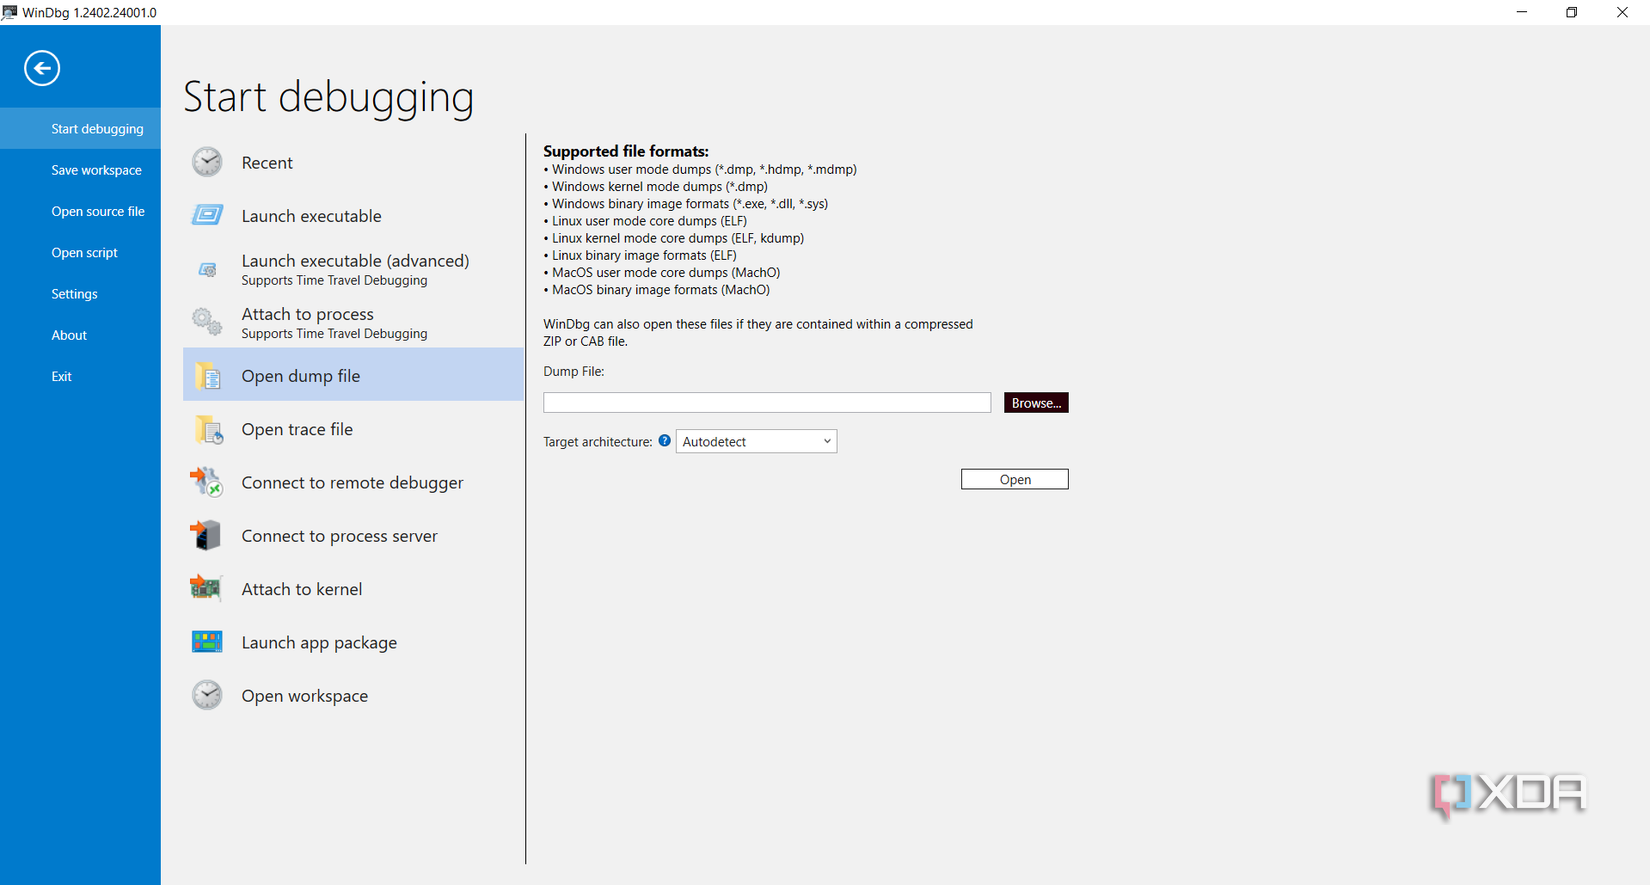Image resolution: width=1650 pixels, height=885 pixels.
Task: Click the Connect to remote debugger icon
Action: (x=207, y=482)
